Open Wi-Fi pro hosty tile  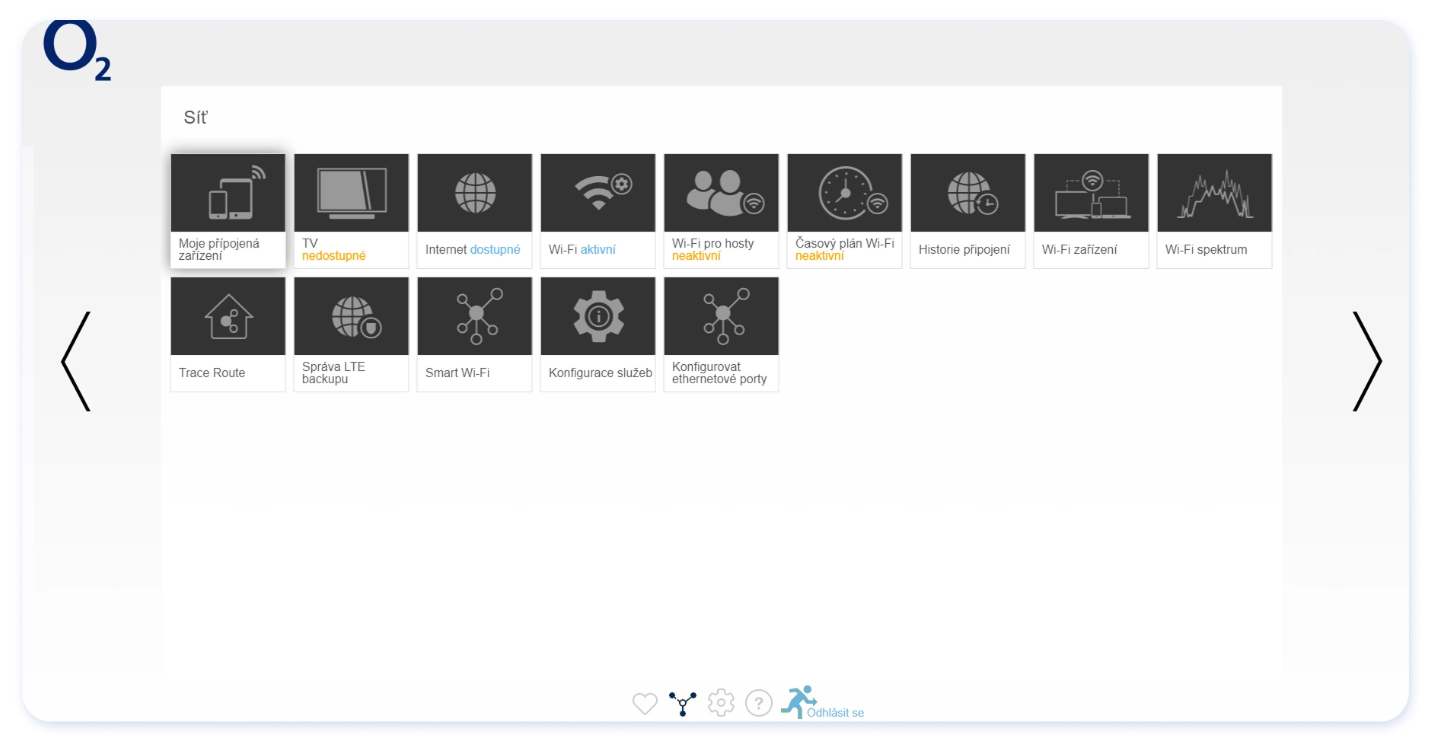coord(721,210)
